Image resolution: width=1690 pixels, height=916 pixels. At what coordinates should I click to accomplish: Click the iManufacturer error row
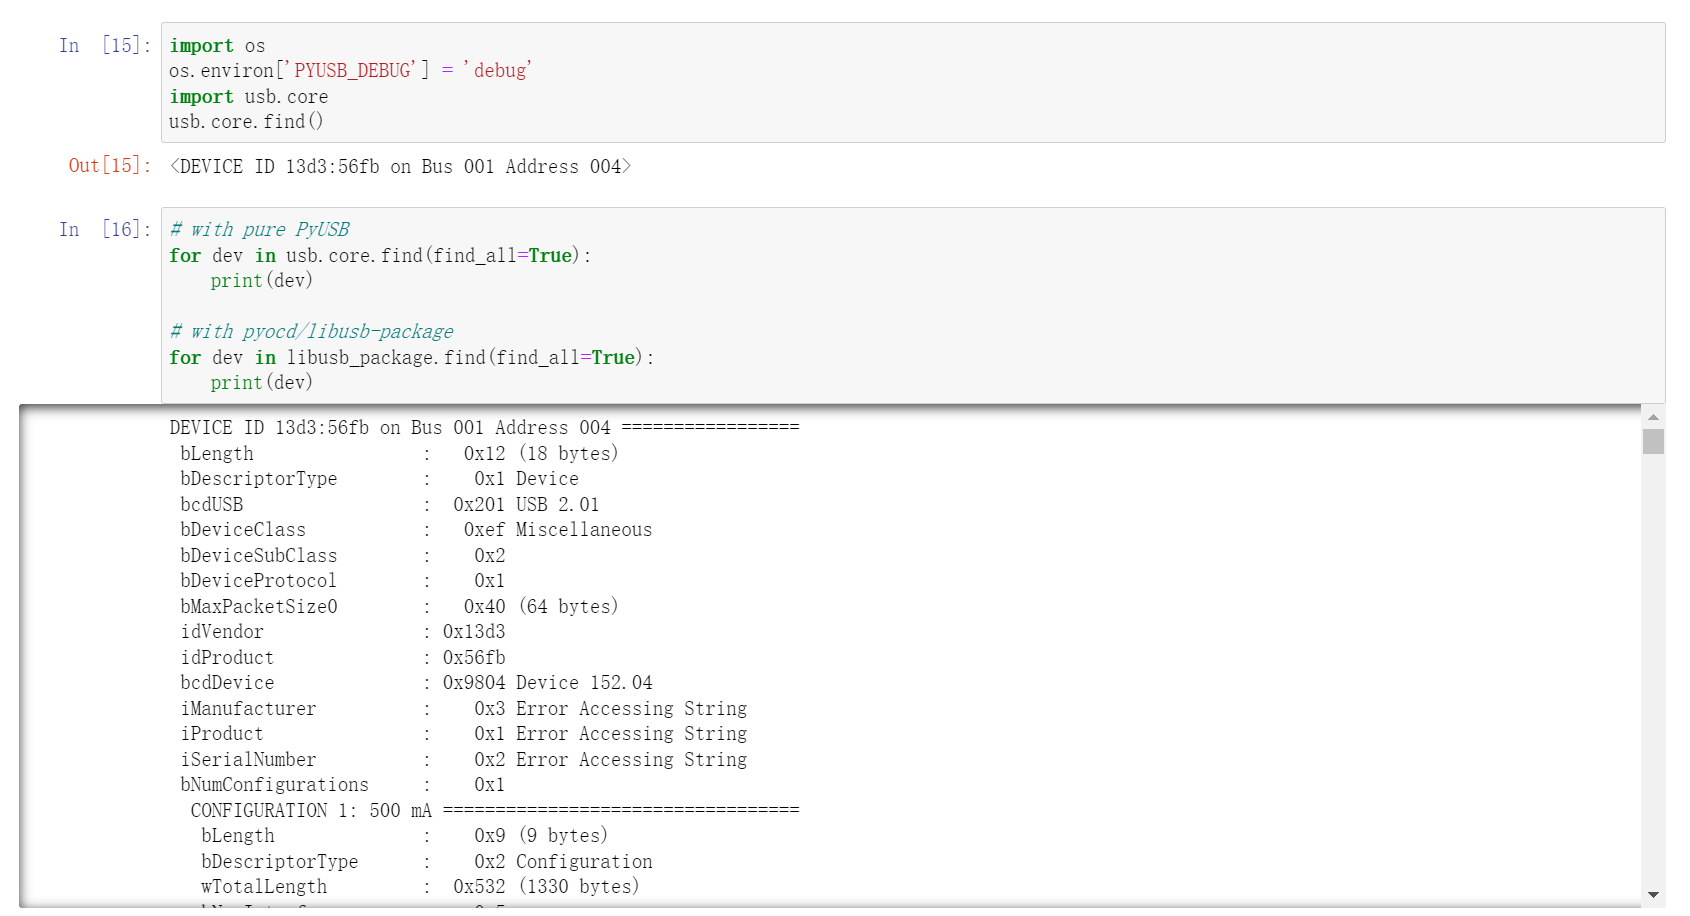(464, 709)
